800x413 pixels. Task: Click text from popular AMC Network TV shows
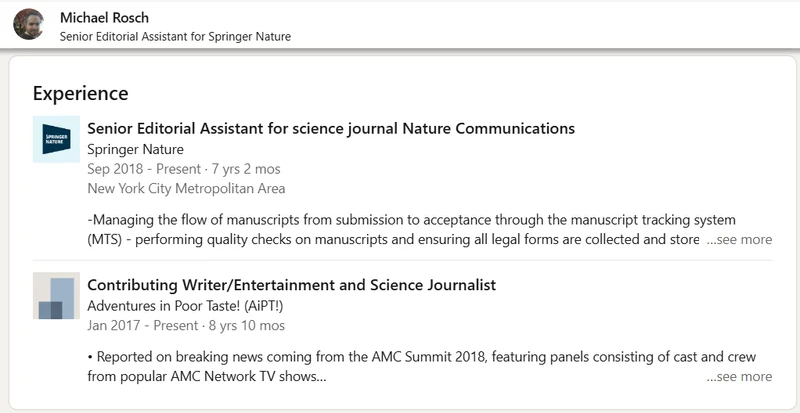[x=207, y=377]
